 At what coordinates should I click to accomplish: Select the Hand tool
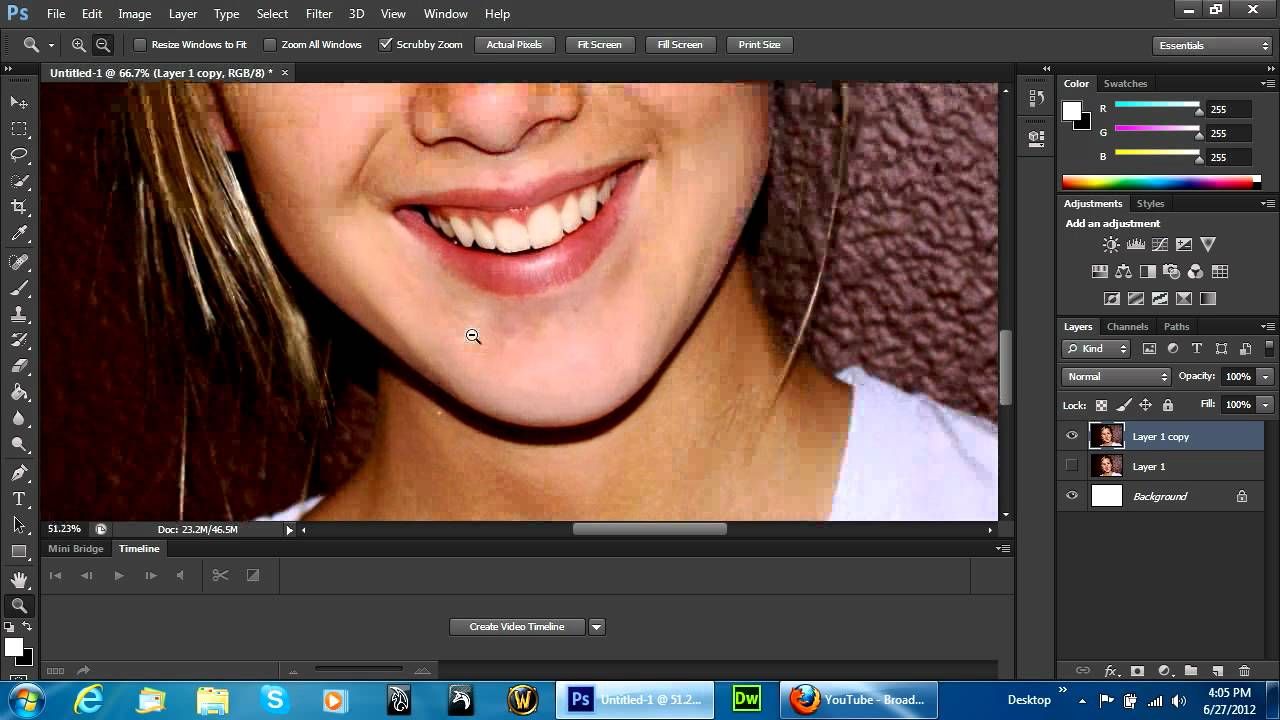19,580
